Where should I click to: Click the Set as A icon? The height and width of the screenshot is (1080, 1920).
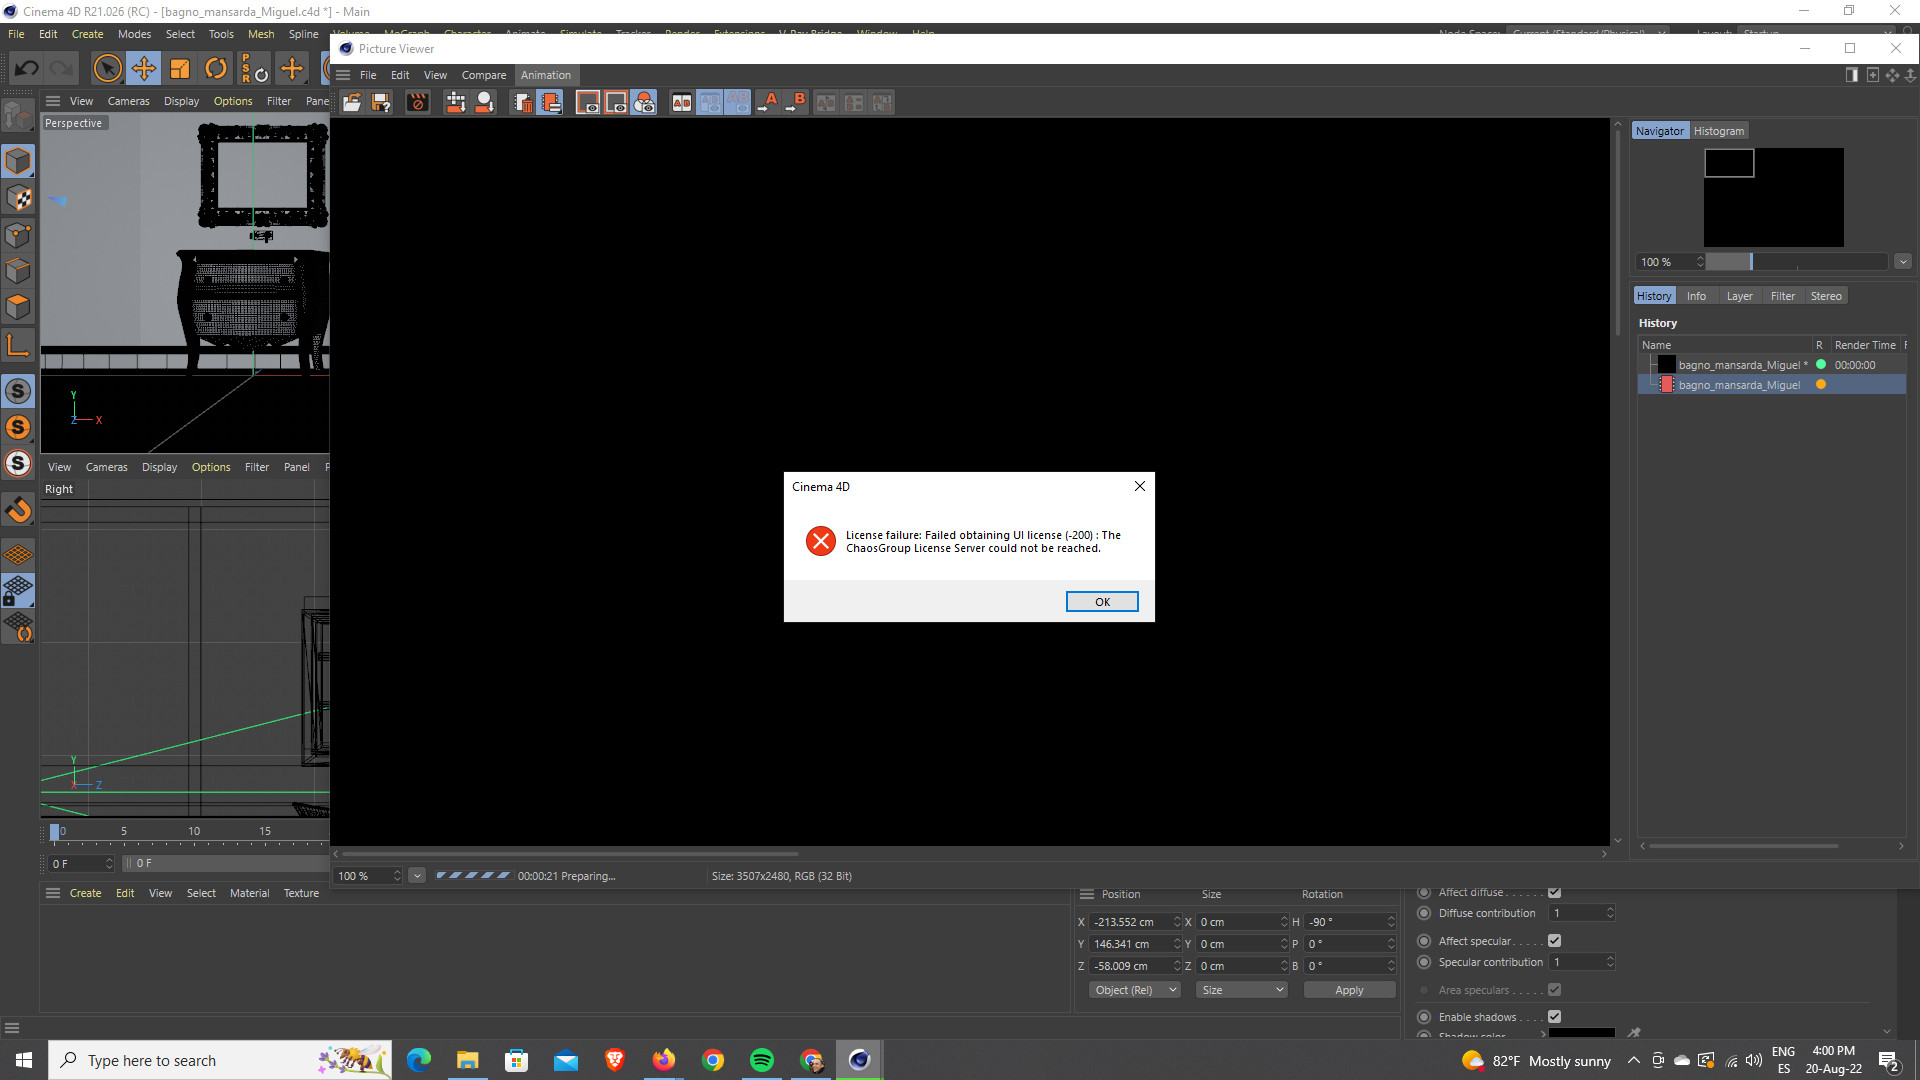(x=768, y=102)
